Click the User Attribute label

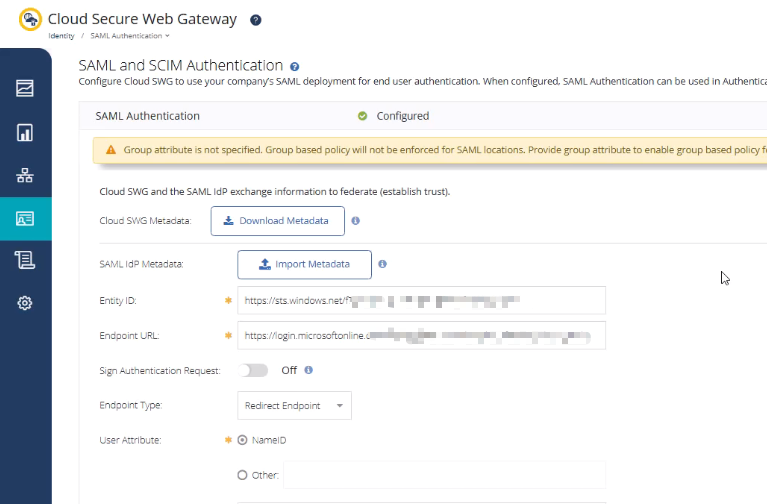pos(130,440)
